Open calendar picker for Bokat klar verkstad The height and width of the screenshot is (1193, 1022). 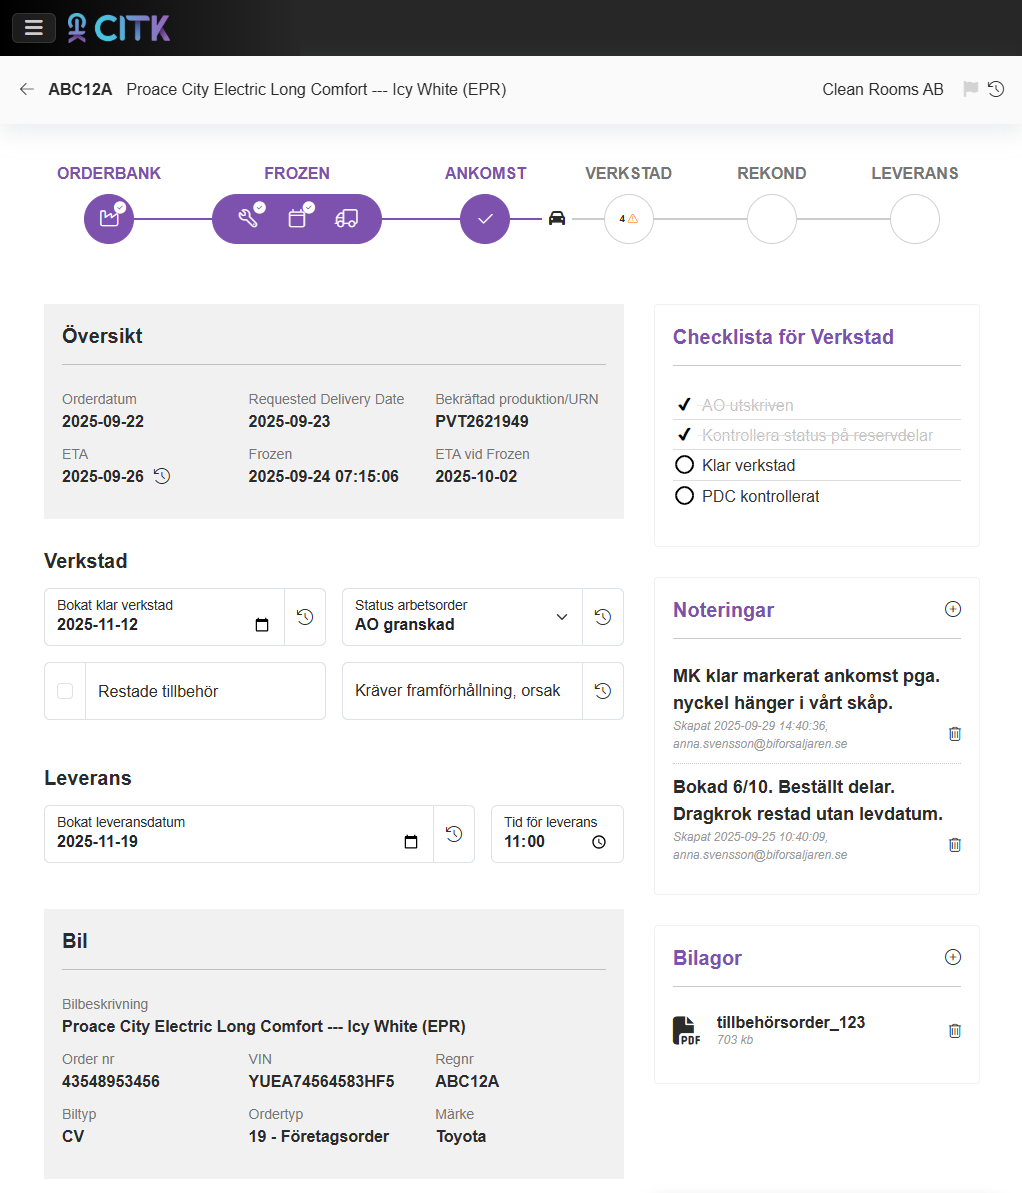point(262,625)
